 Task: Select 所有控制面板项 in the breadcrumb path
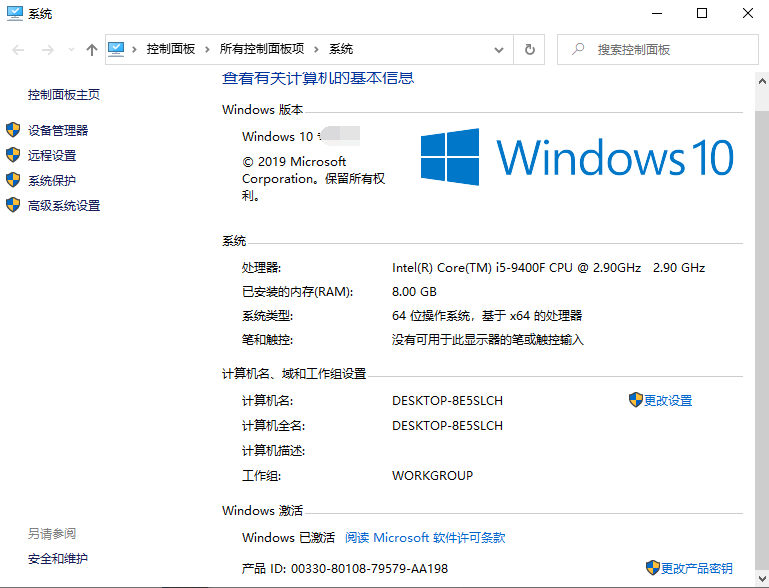tap(262, 49)
